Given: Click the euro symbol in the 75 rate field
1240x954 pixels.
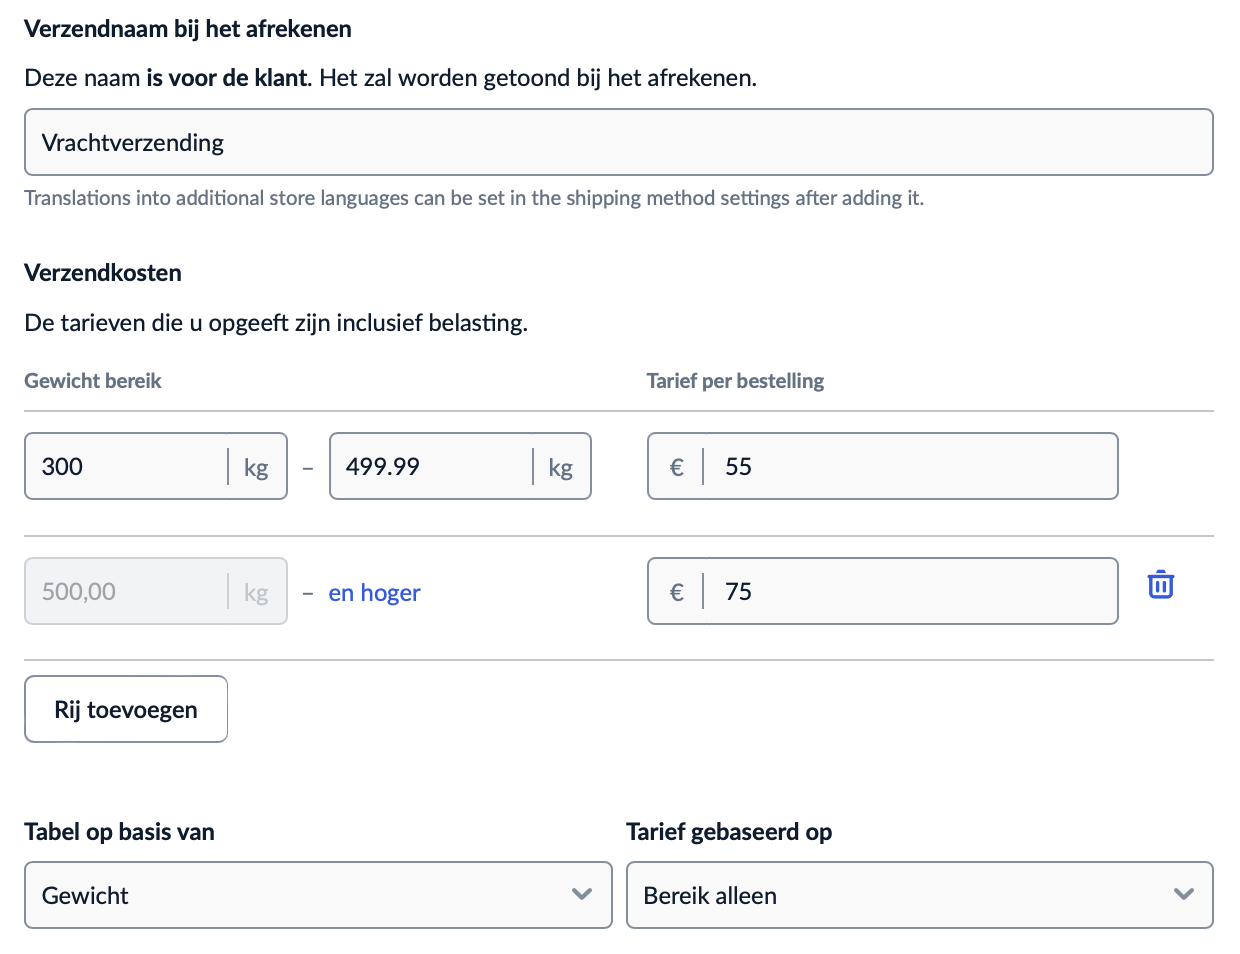Looking at the screenshot, I should coord(677,592).
